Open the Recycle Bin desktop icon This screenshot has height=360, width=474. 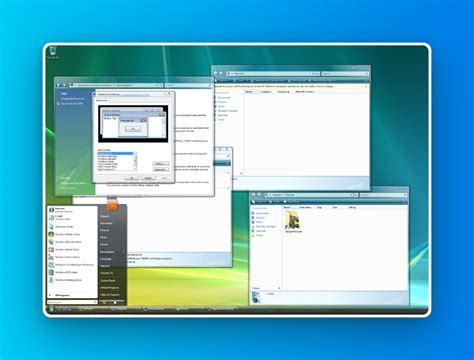pos(53,53)
